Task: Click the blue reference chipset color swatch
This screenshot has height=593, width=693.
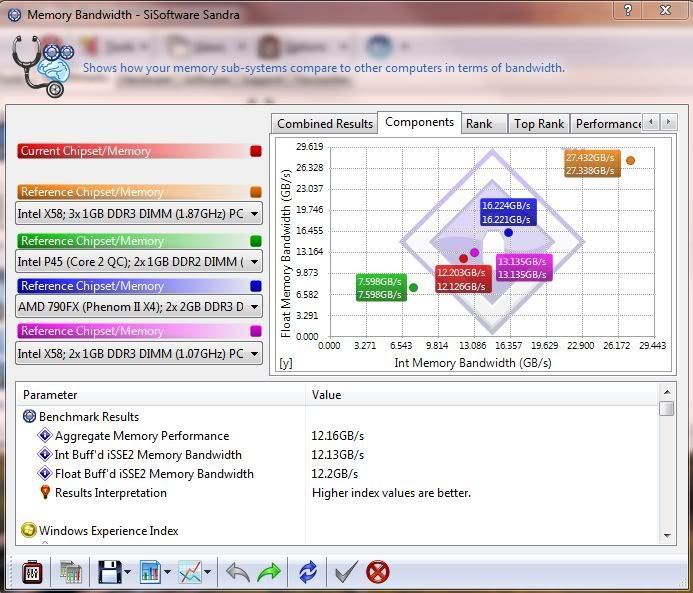Action: 255,286
